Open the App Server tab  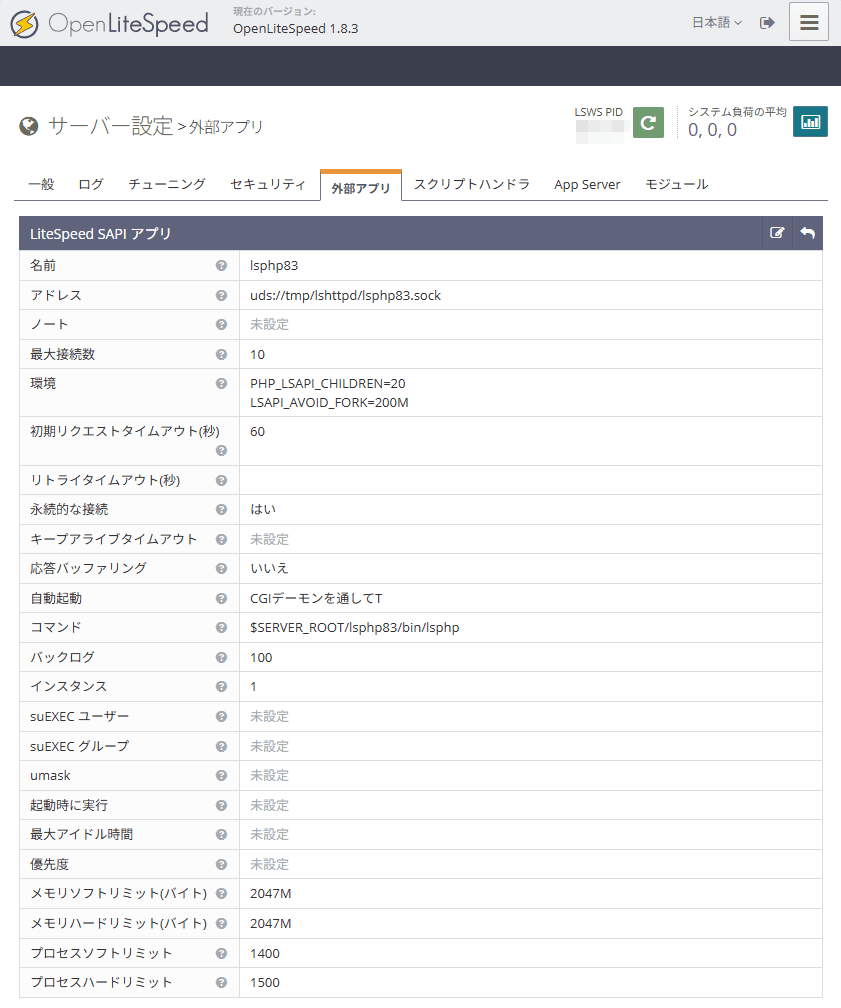587,184
